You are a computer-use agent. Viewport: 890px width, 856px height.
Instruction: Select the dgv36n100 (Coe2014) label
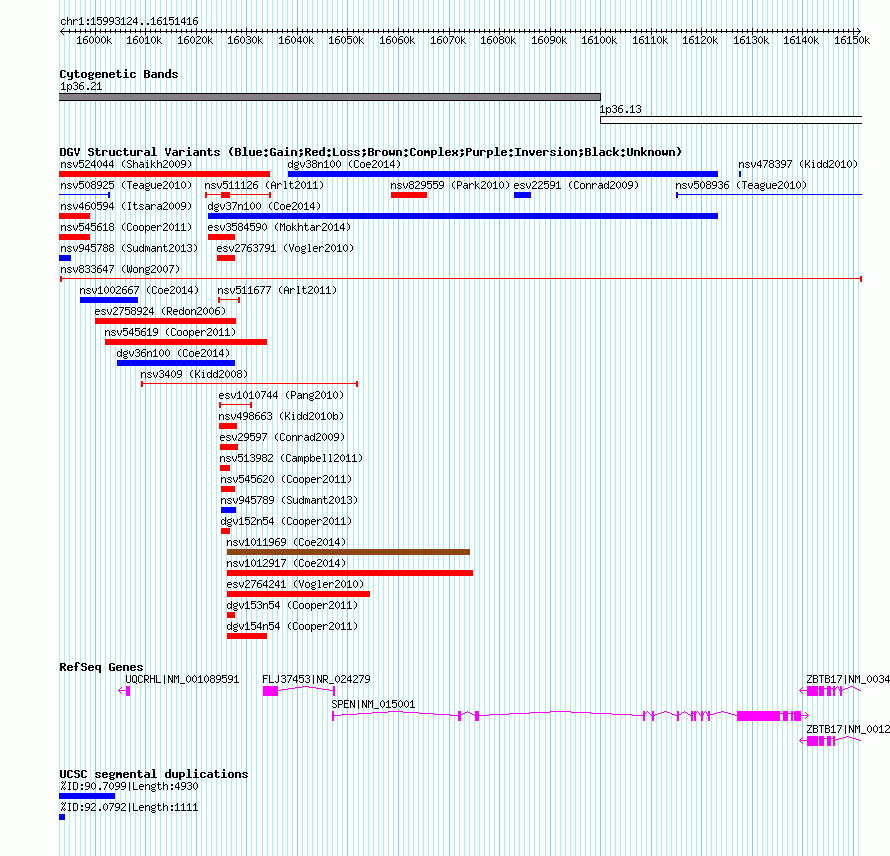[173, 354]
